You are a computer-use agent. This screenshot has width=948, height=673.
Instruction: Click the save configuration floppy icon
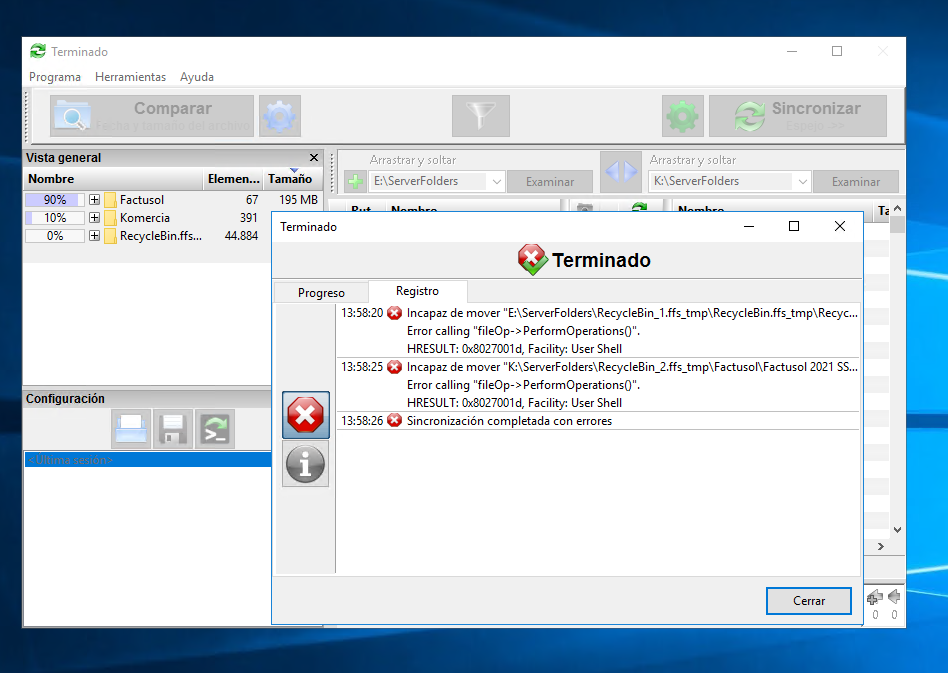[x=173, y=429]
